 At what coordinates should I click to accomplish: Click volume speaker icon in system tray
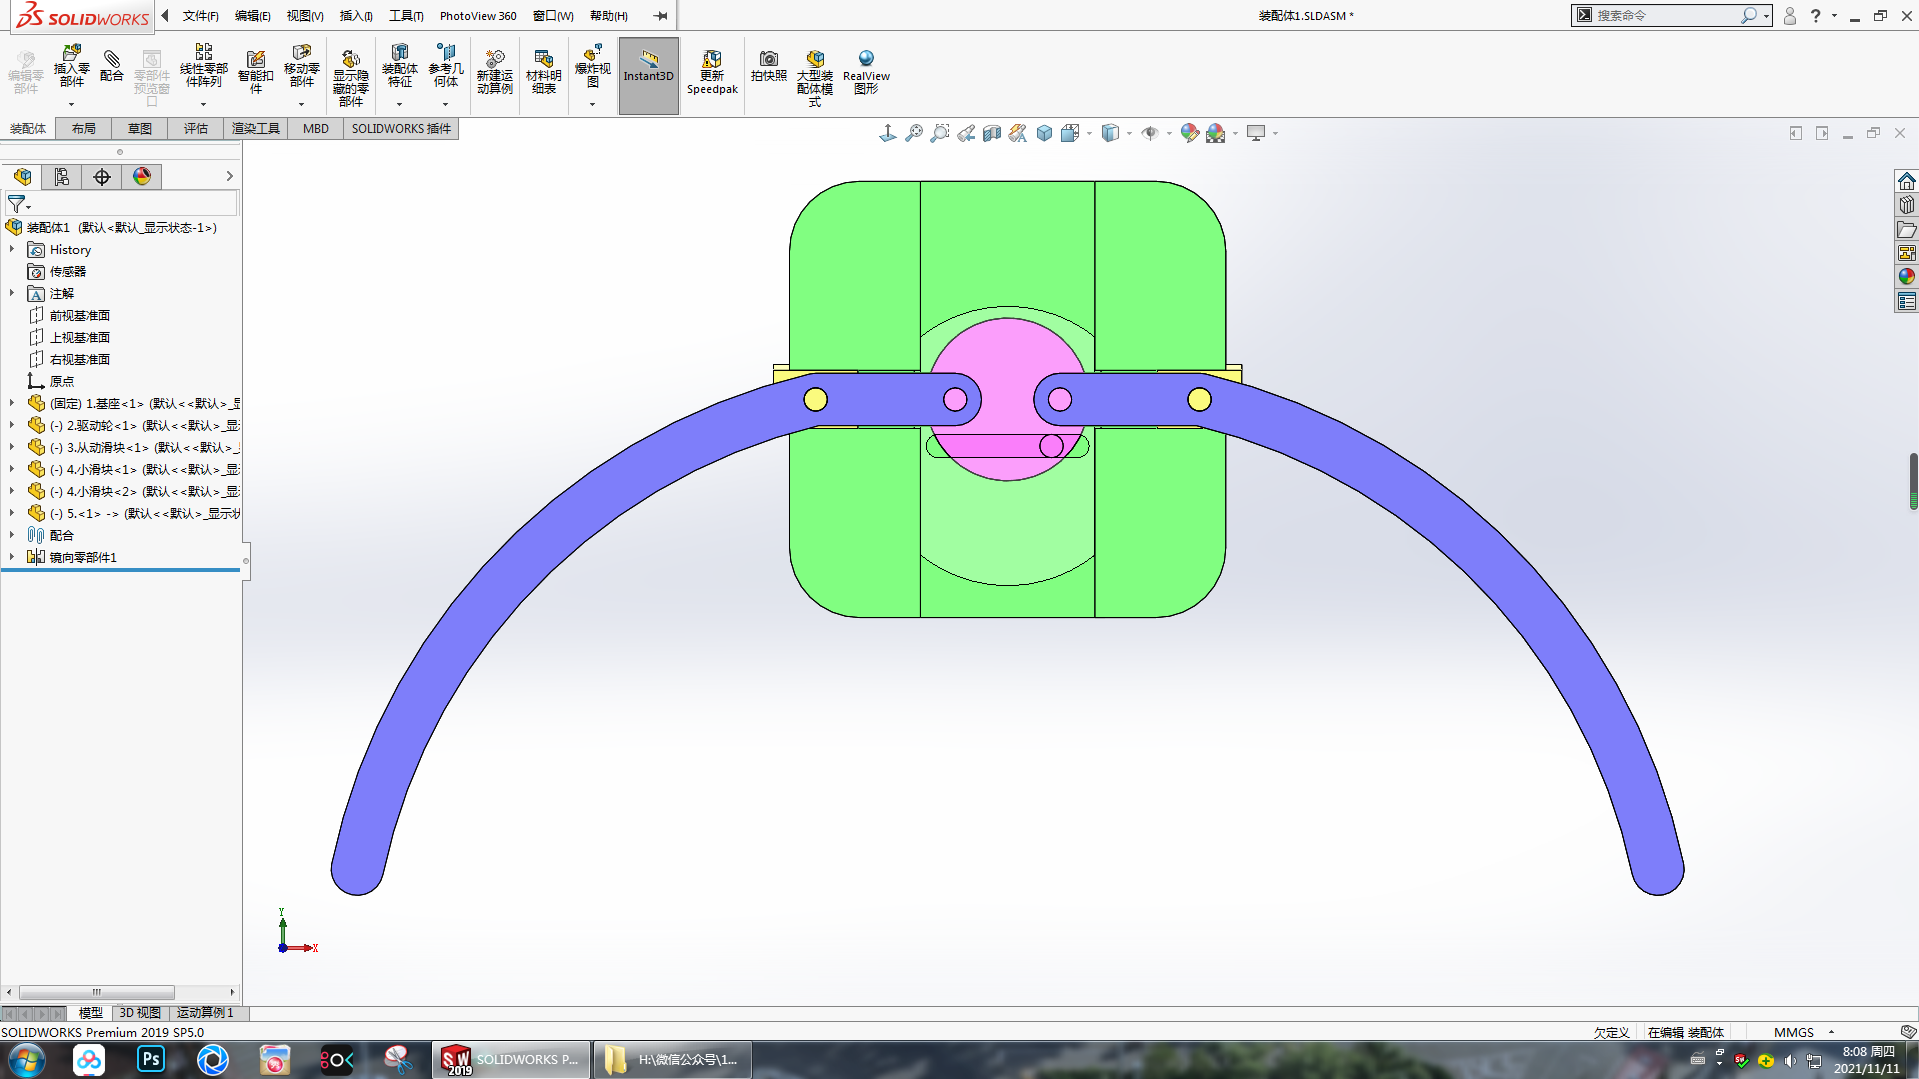(x=1790, y=1061)
